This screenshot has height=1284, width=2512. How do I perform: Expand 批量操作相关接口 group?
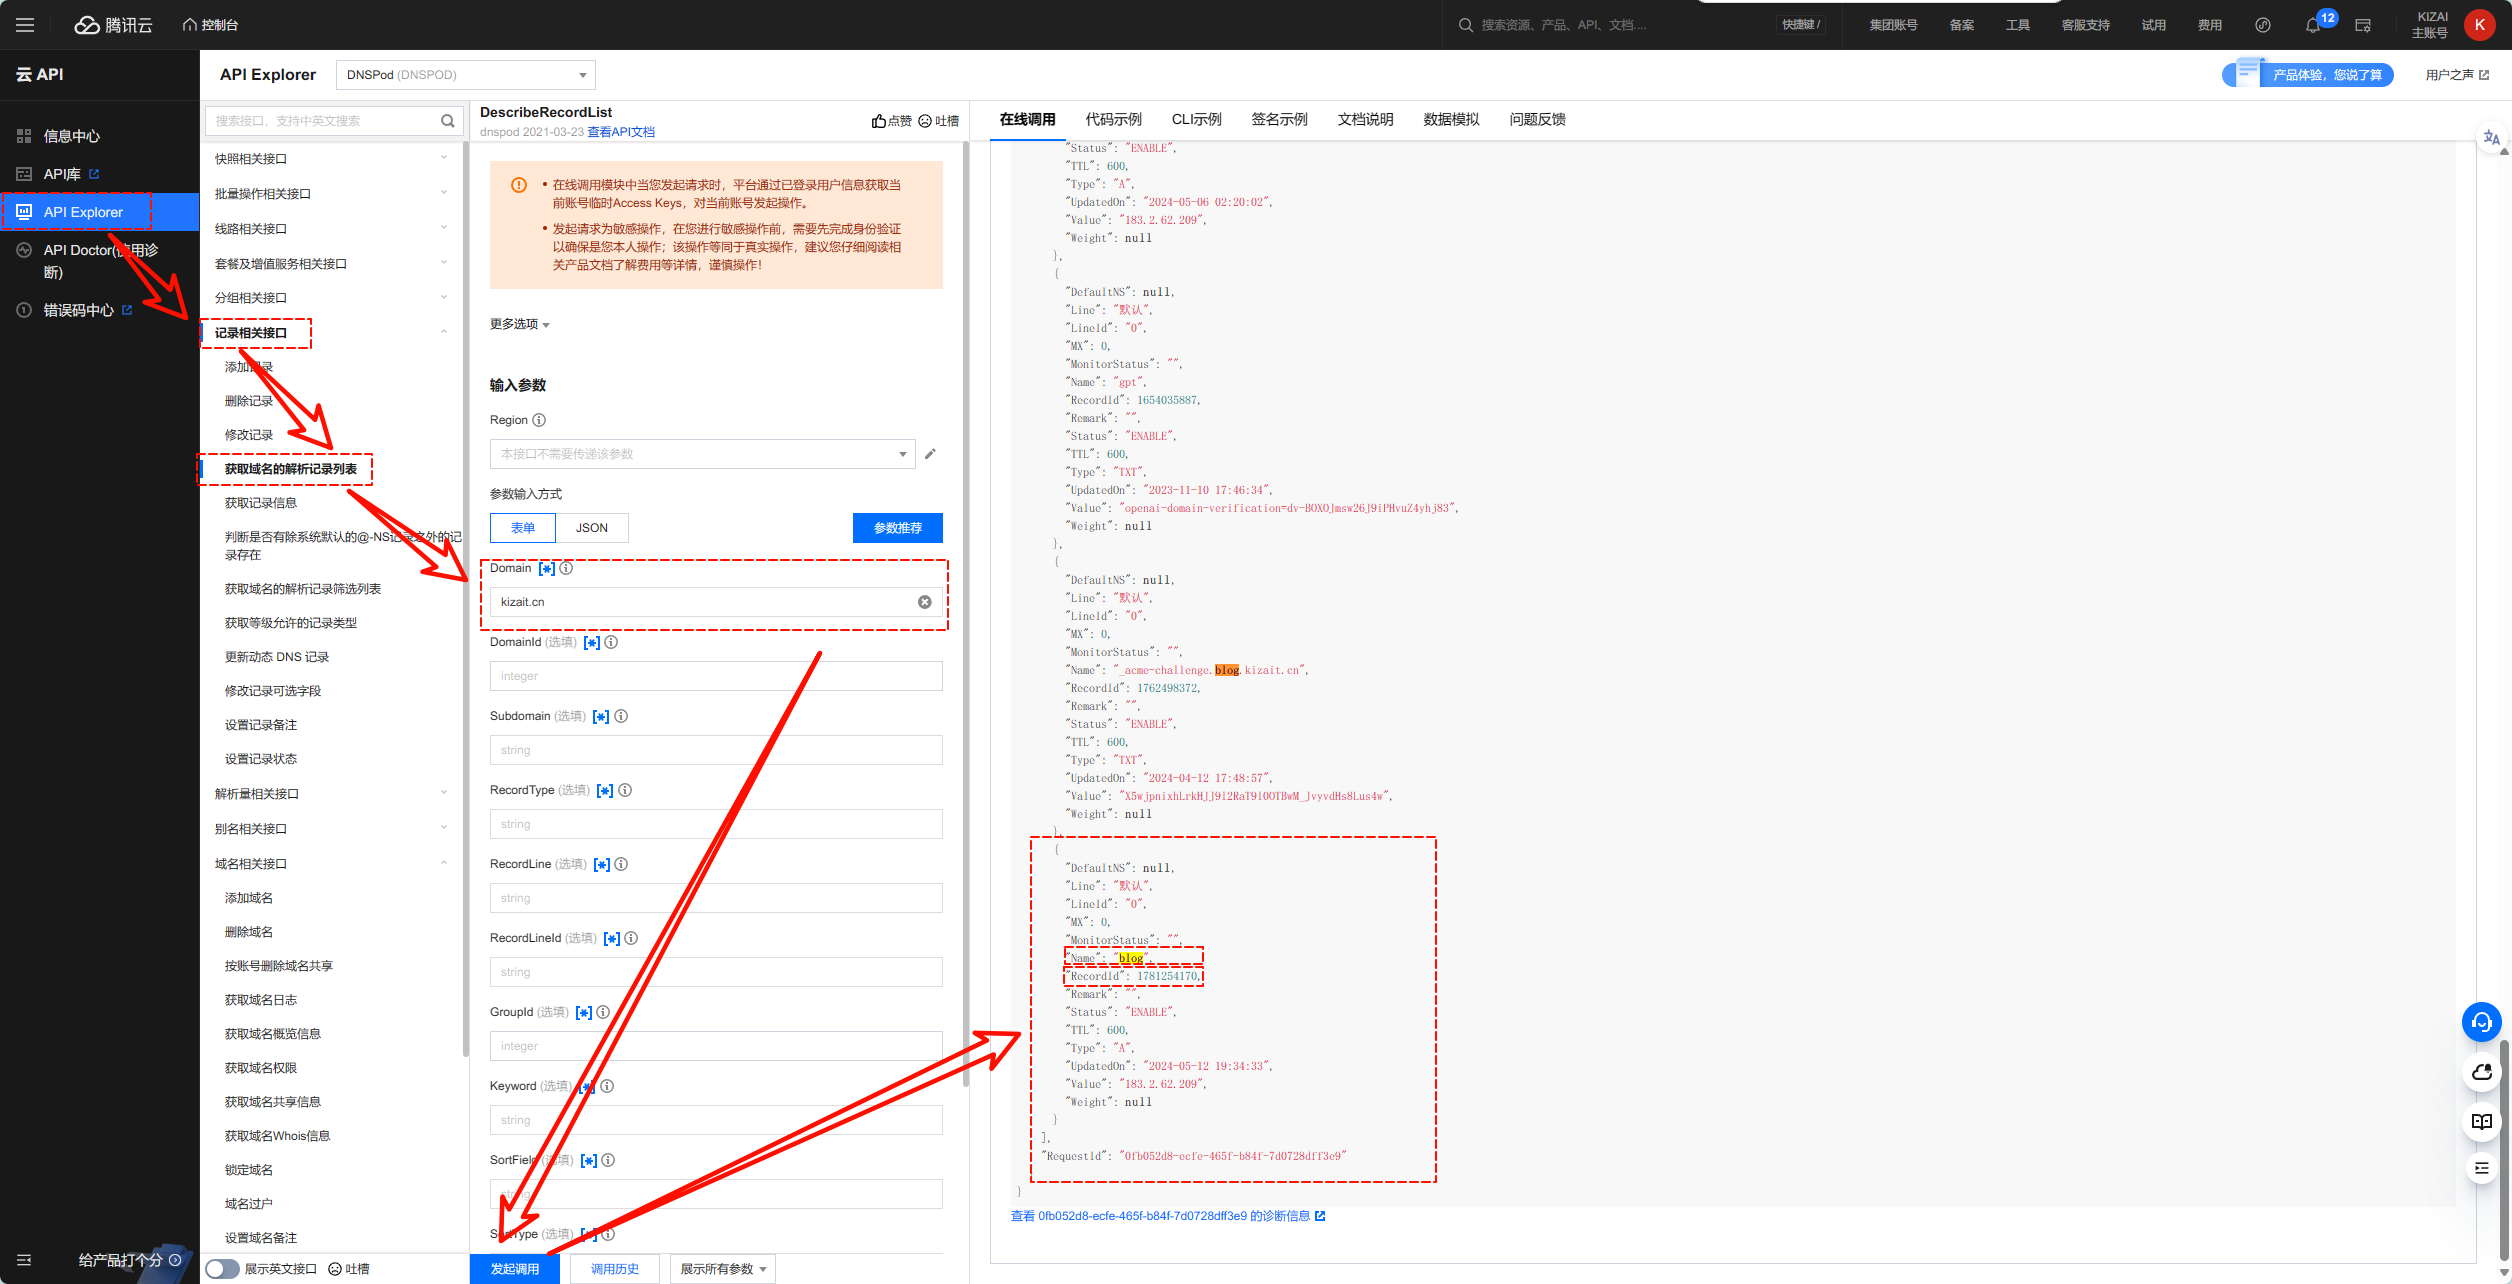pos(331,194)
